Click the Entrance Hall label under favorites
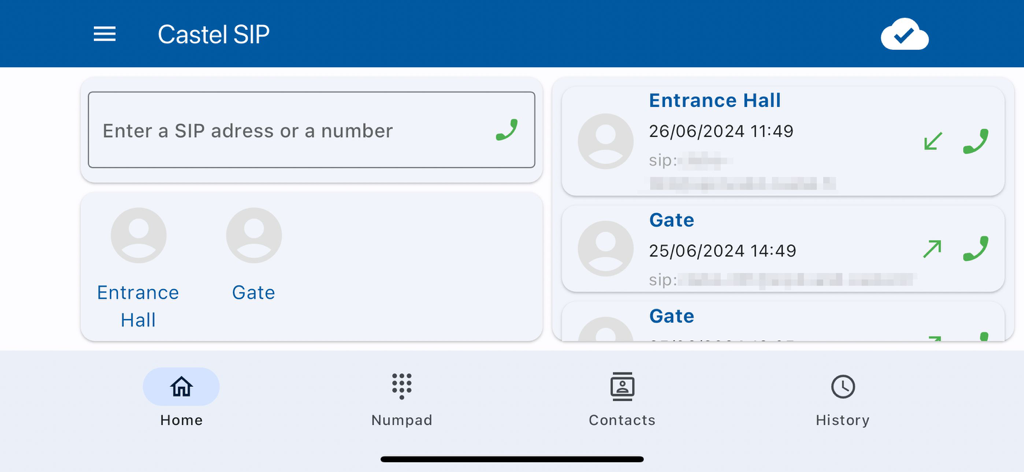Viewport: 1024px width, 472px height. pyautogui.click(x=138, y=305)
